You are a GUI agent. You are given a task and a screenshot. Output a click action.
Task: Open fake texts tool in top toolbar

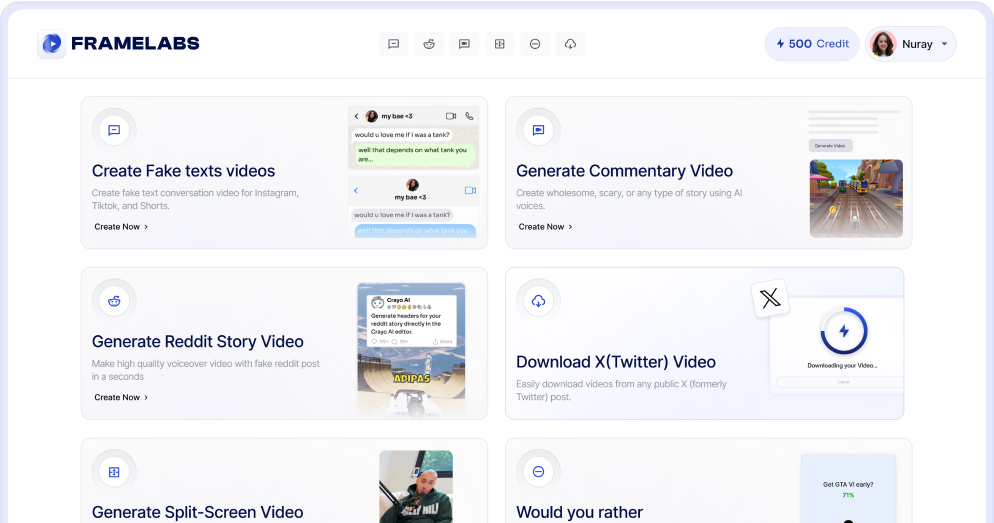coord(394,44)
